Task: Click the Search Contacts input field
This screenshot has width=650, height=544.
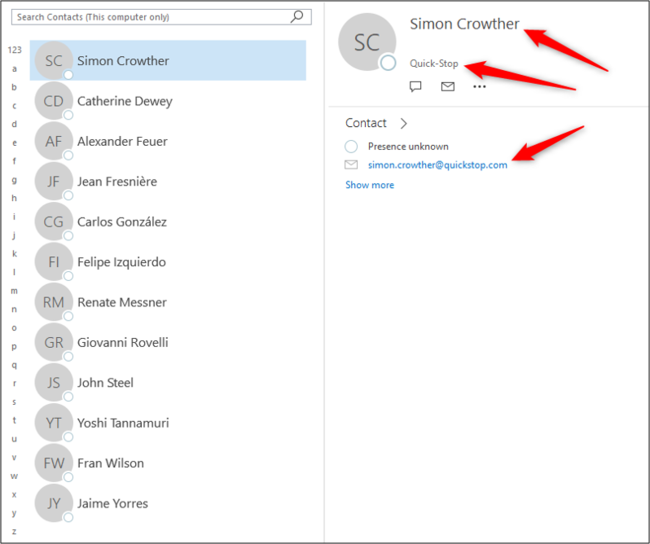Action: [161, 17]
